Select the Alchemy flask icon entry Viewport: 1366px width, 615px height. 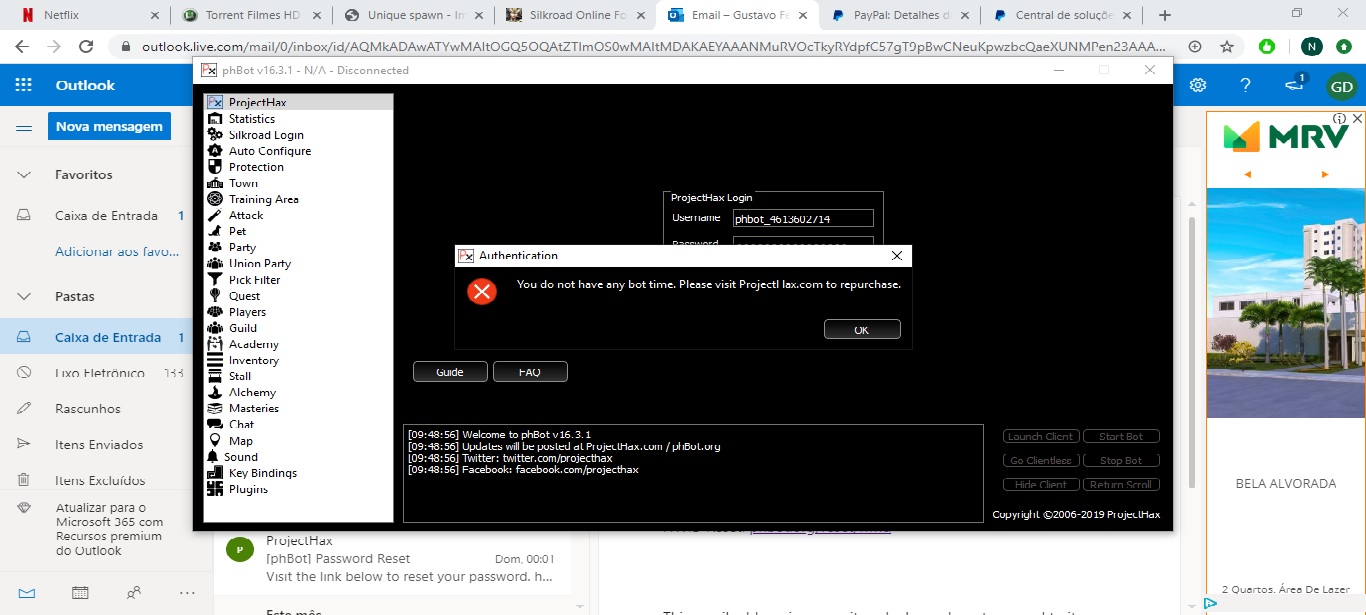coord(214,392)
